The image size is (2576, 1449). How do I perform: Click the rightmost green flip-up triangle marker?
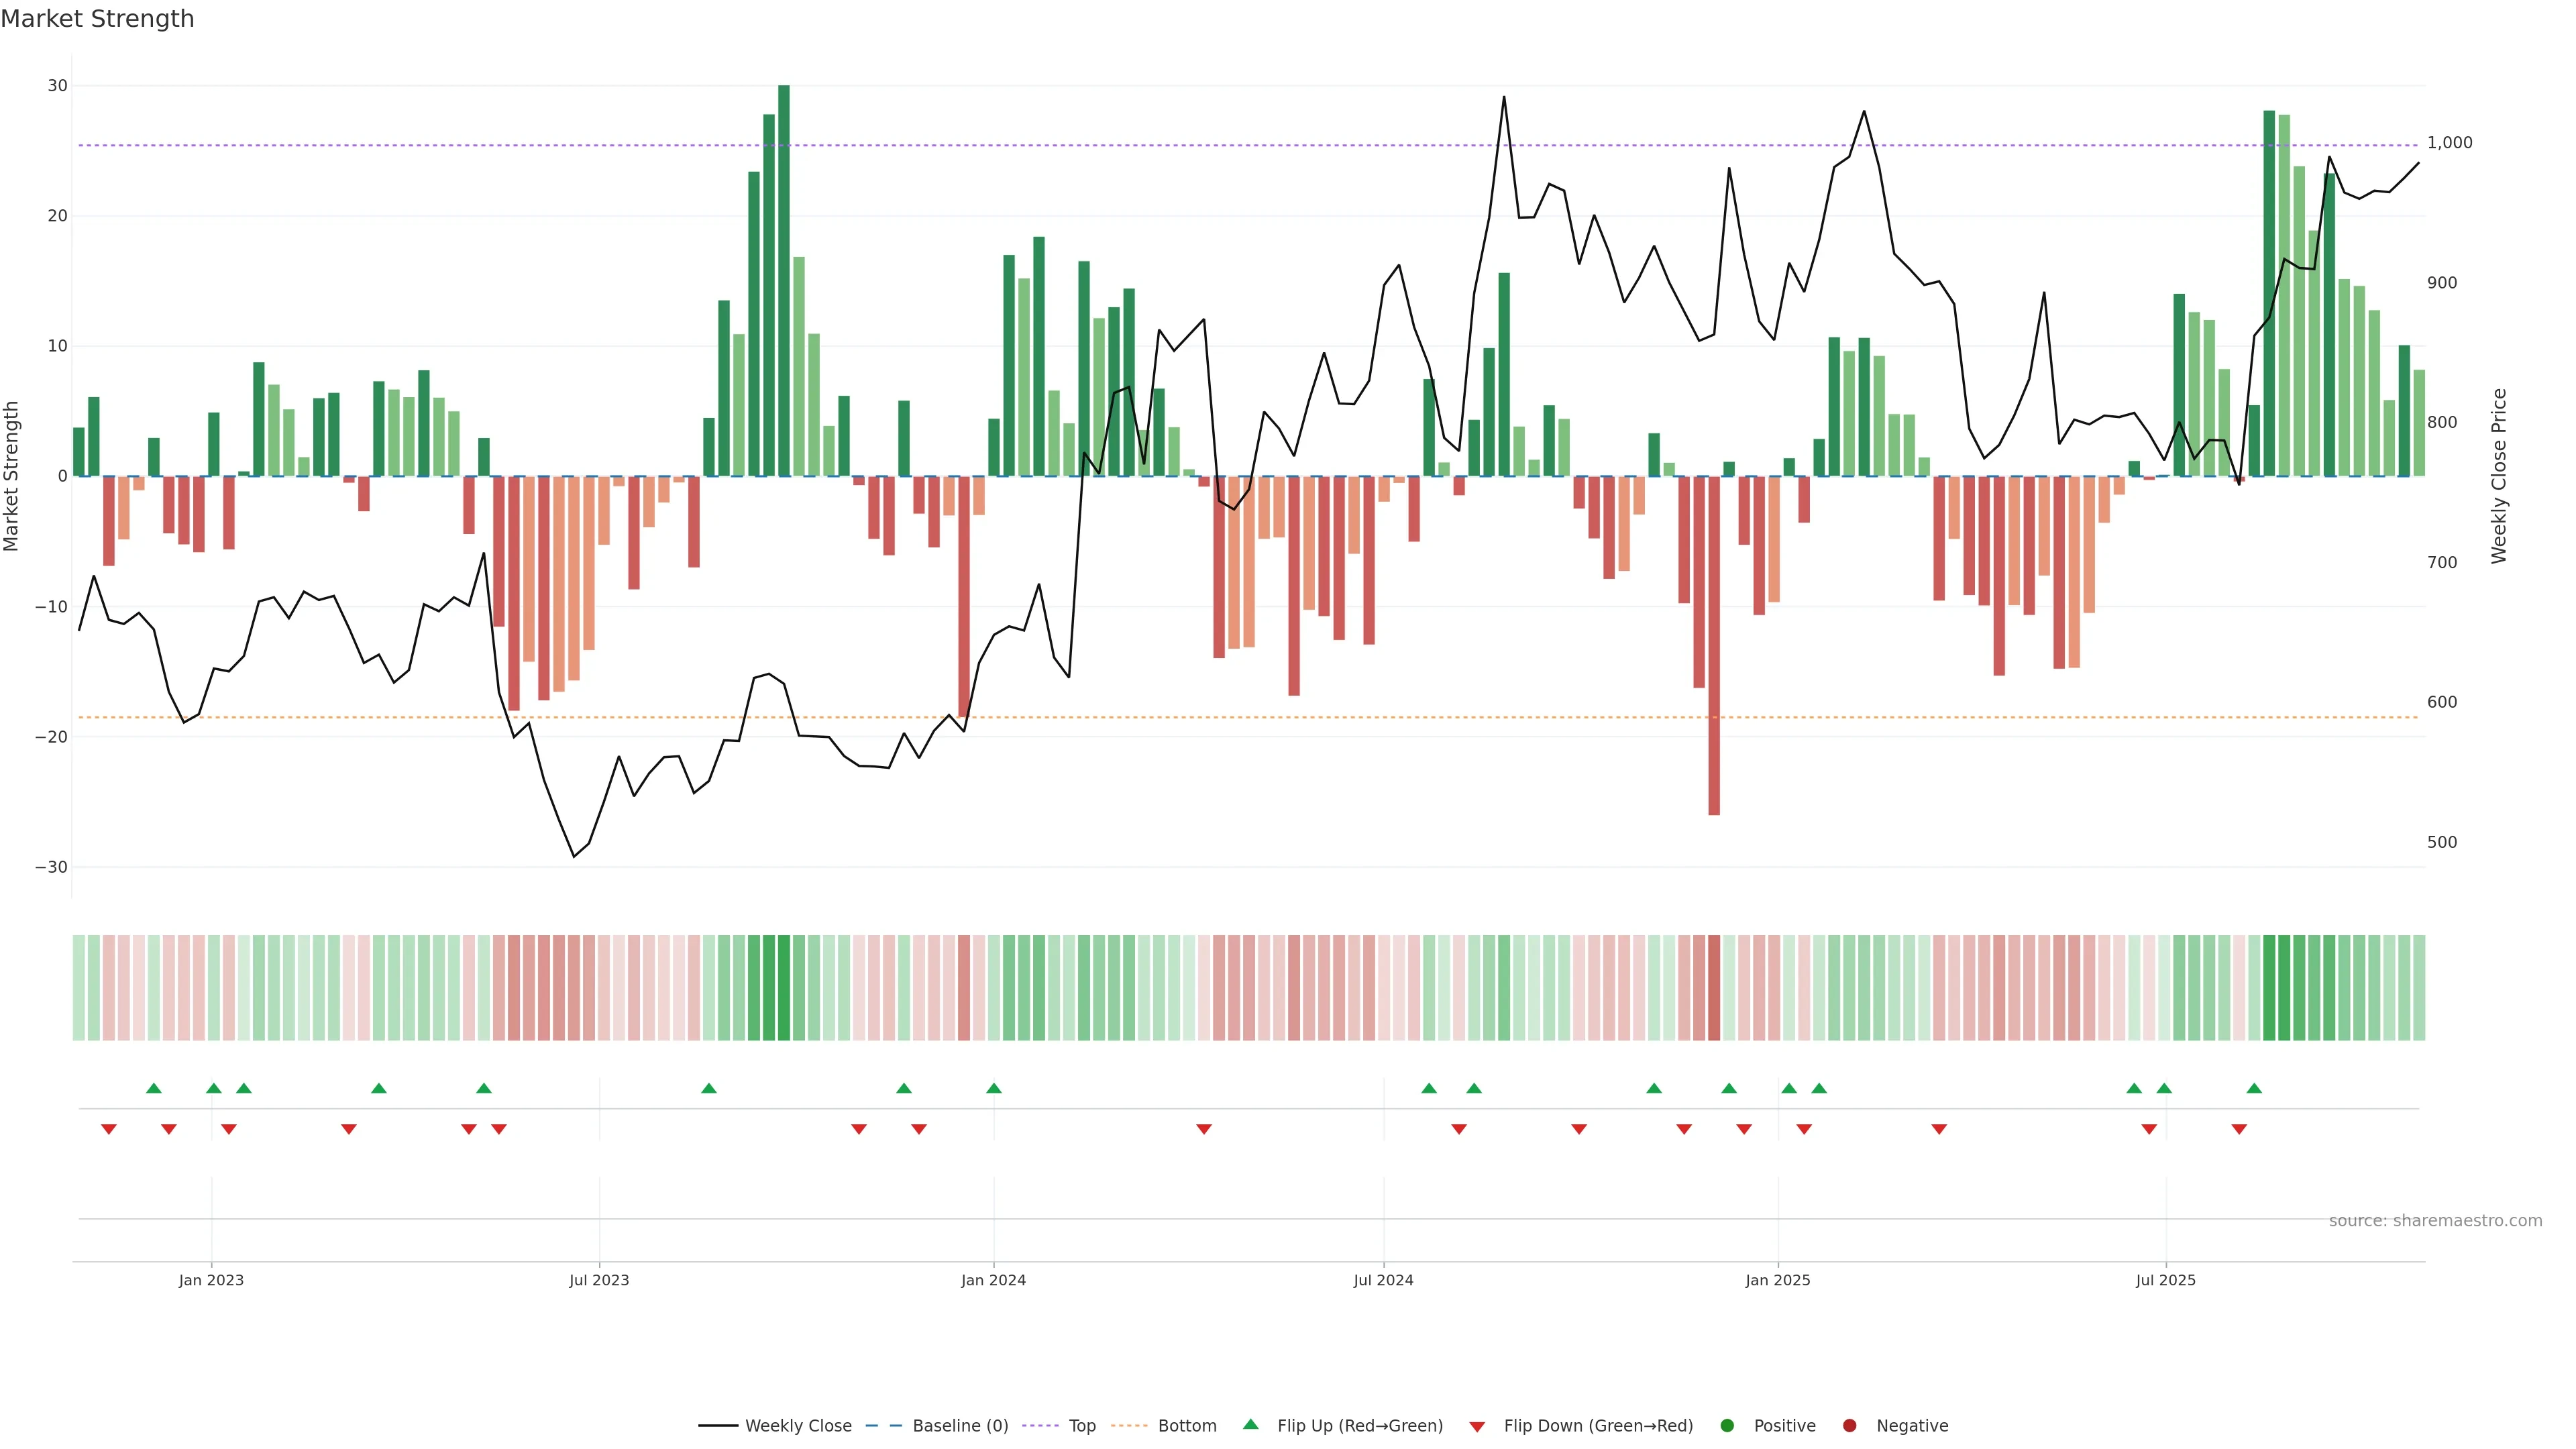[x=2254, y=1088]
